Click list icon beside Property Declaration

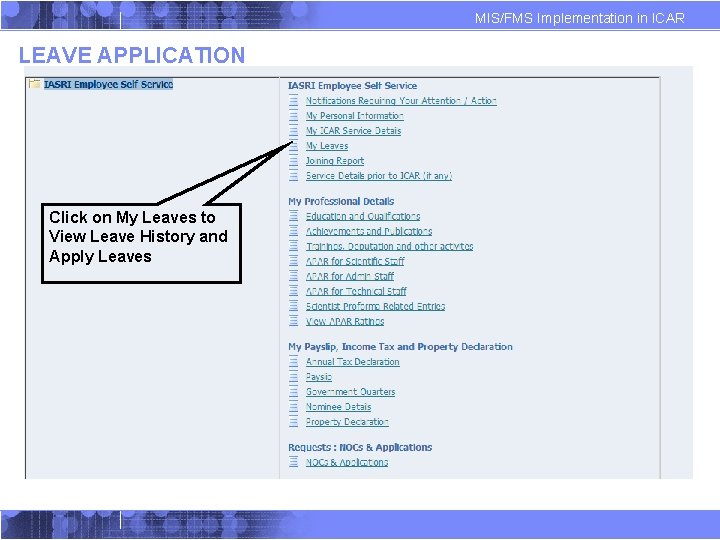pos(293,422)
